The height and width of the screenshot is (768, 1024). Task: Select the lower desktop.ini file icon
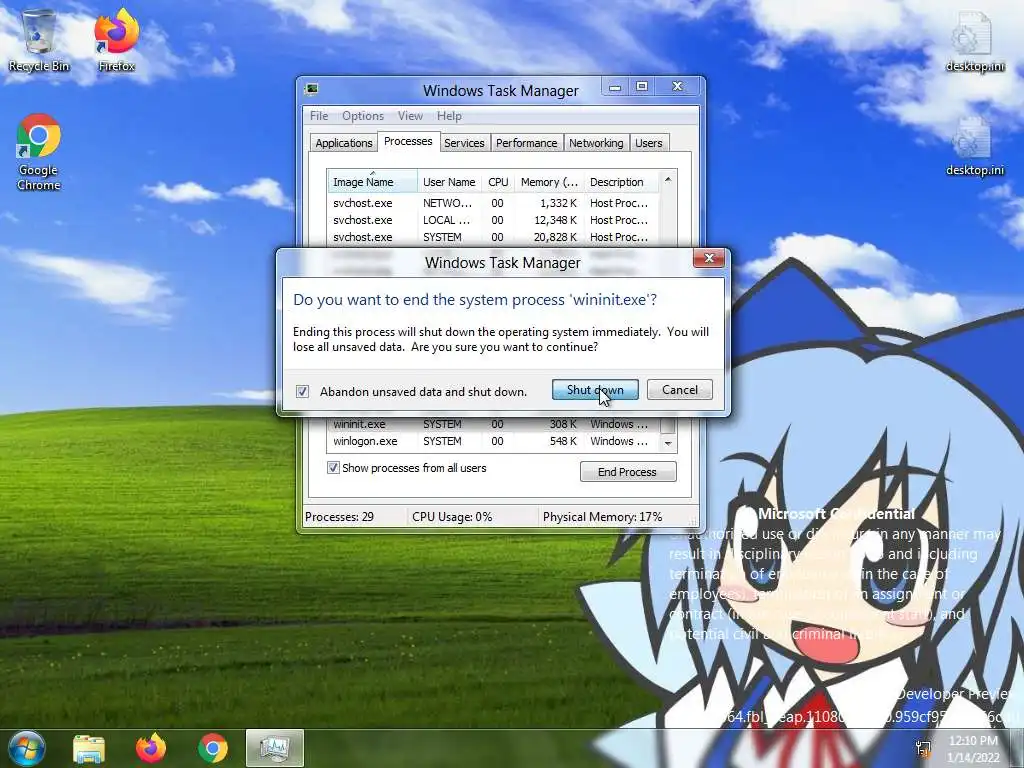pyautogui.click(x=974, y=146)
